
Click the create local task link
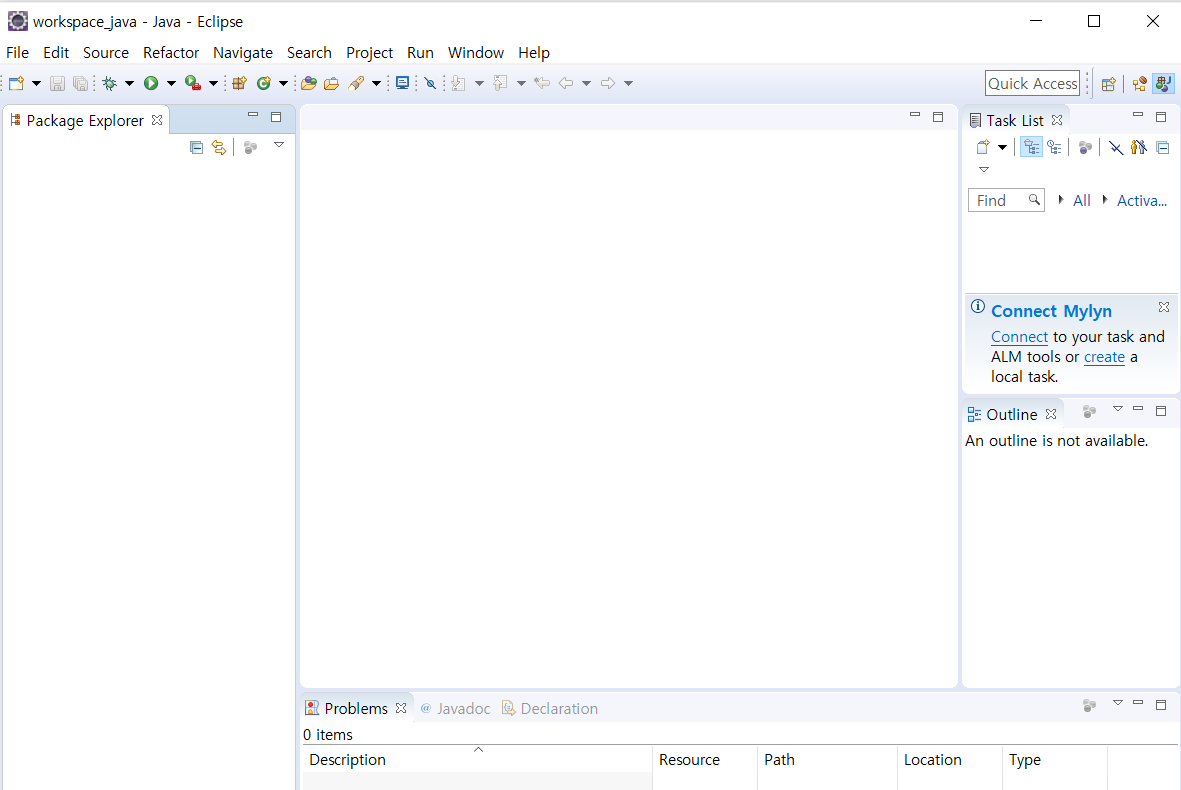click(1104, 357)
